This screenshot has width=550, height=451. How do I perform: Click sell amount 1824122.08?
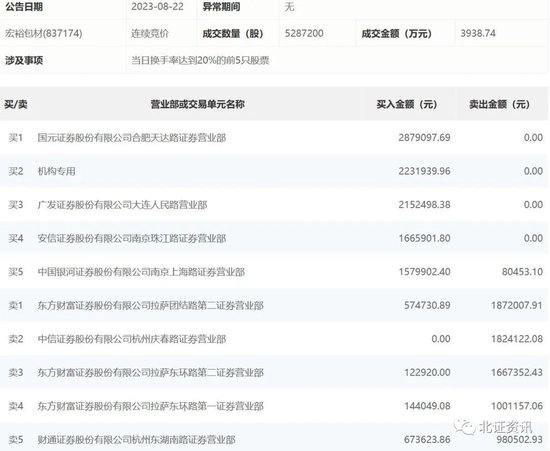pyautogui.click(x=517, y=339)
